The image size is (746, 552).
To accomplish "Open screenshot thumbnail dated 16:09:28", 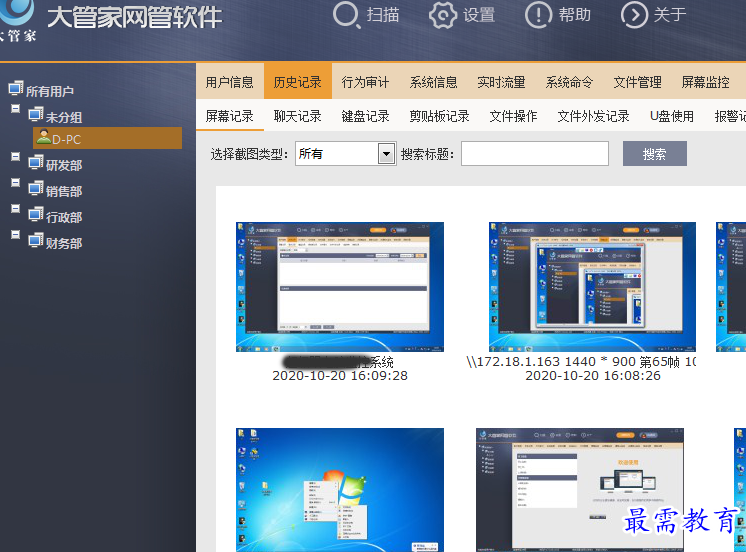I will pyautogui.click(x=340, y=286).
